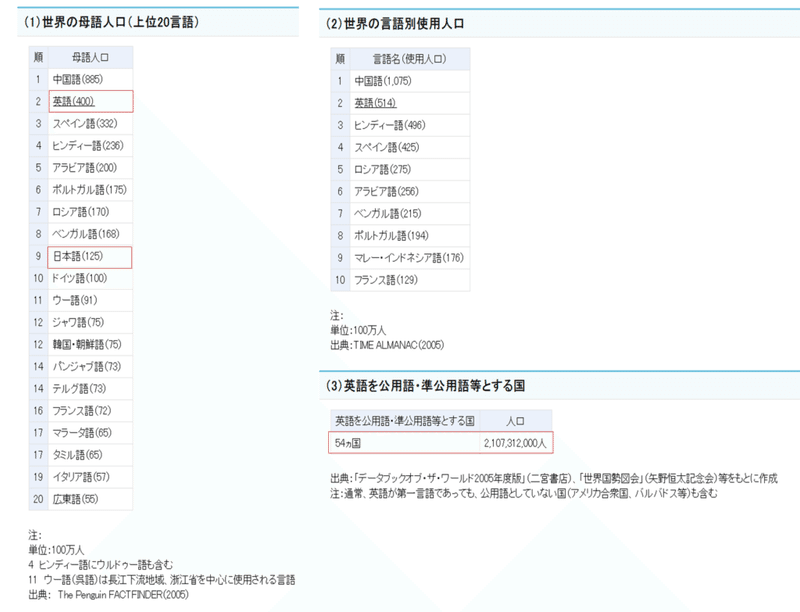Select the スペイン語(425) cell

point(410,147)
